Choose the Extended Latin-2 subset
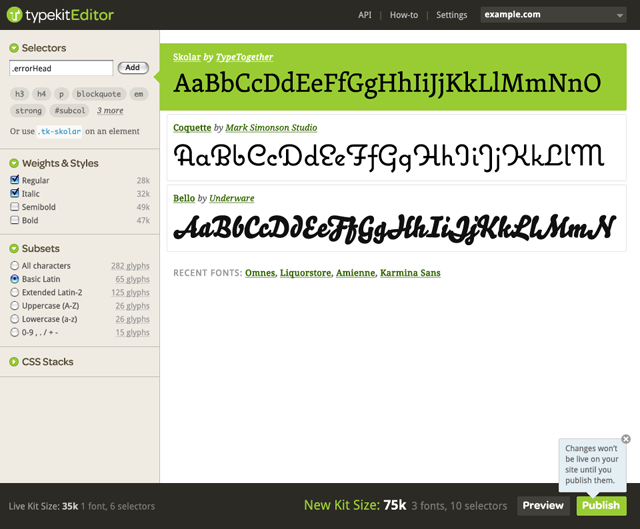 (15, 293)
